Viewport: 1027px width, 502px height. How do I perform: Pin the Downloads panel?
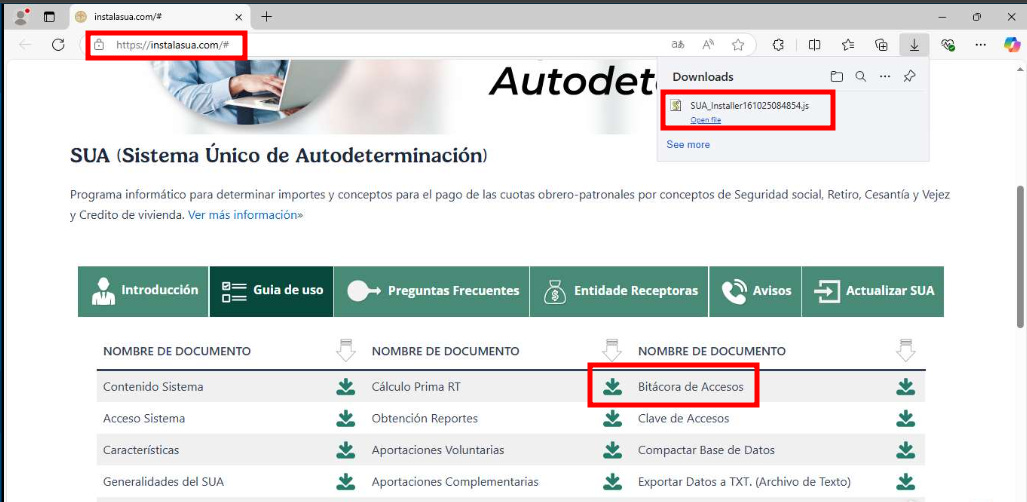pyautogui.click(x=908, y=77)
